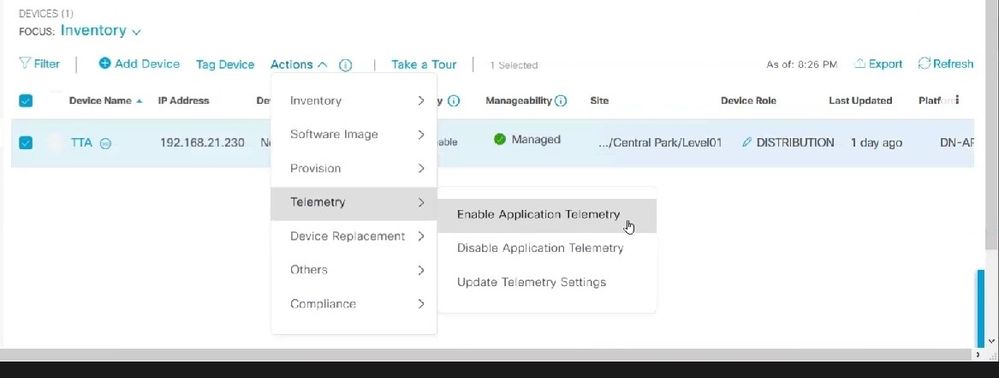Click the Device Name column header

(x=100, y=101)
